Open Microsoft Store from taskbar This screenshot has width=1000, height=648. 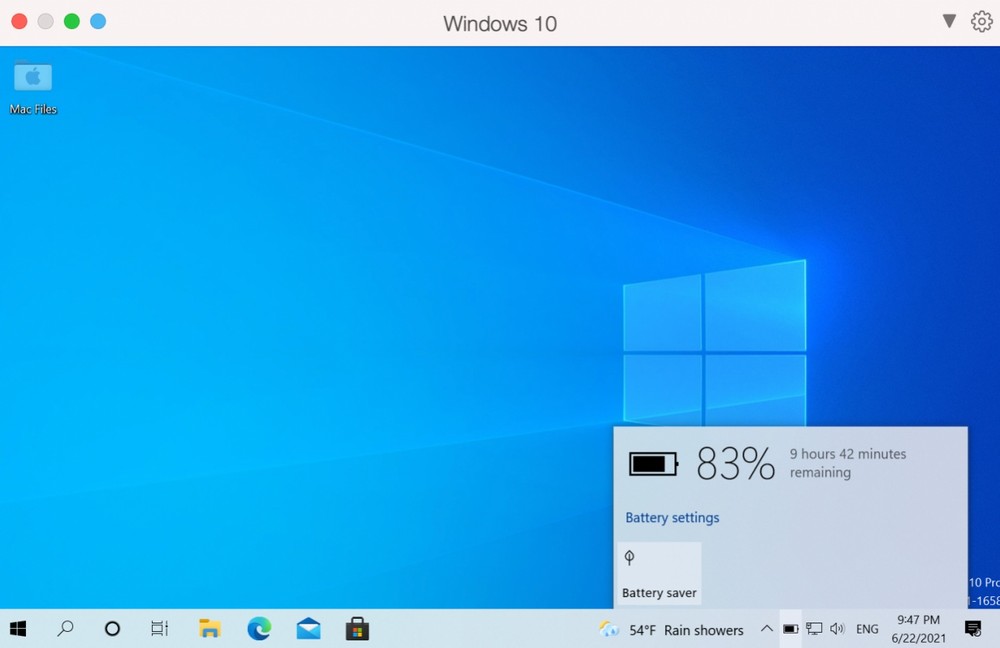[357, 629]
